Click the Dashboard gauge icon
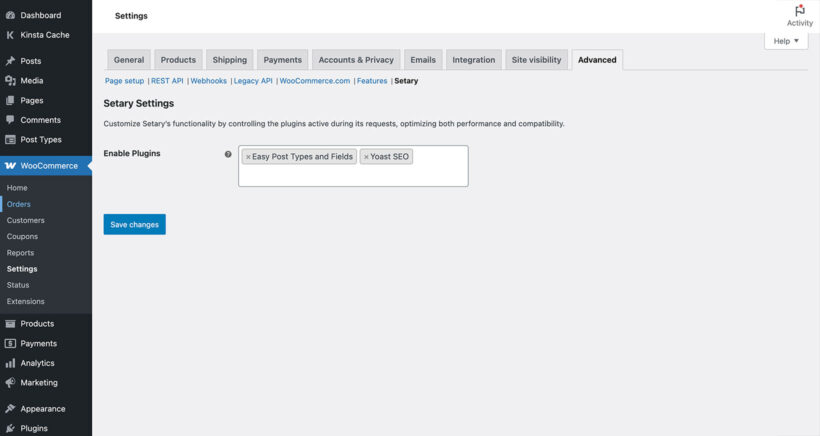 pos(10,15)
